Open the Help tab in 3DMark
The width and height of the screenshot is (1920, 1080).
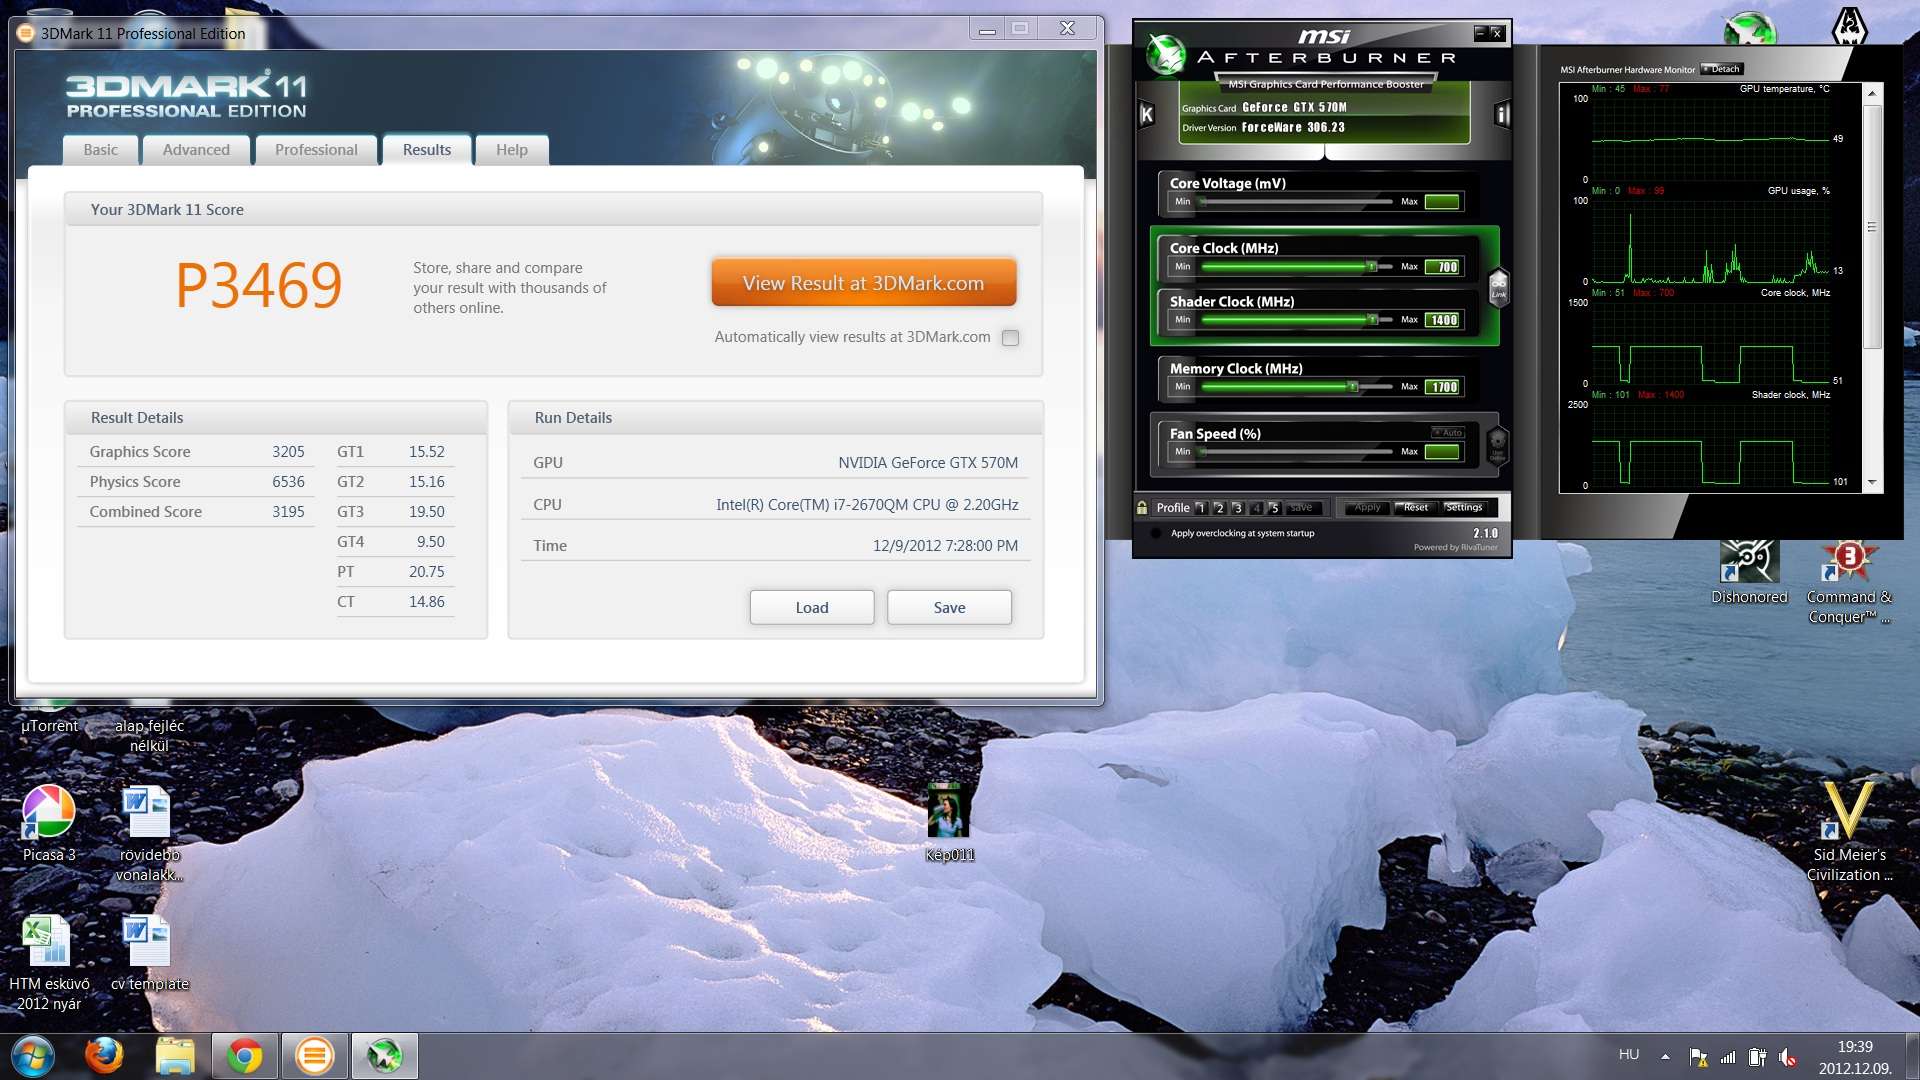512,150
